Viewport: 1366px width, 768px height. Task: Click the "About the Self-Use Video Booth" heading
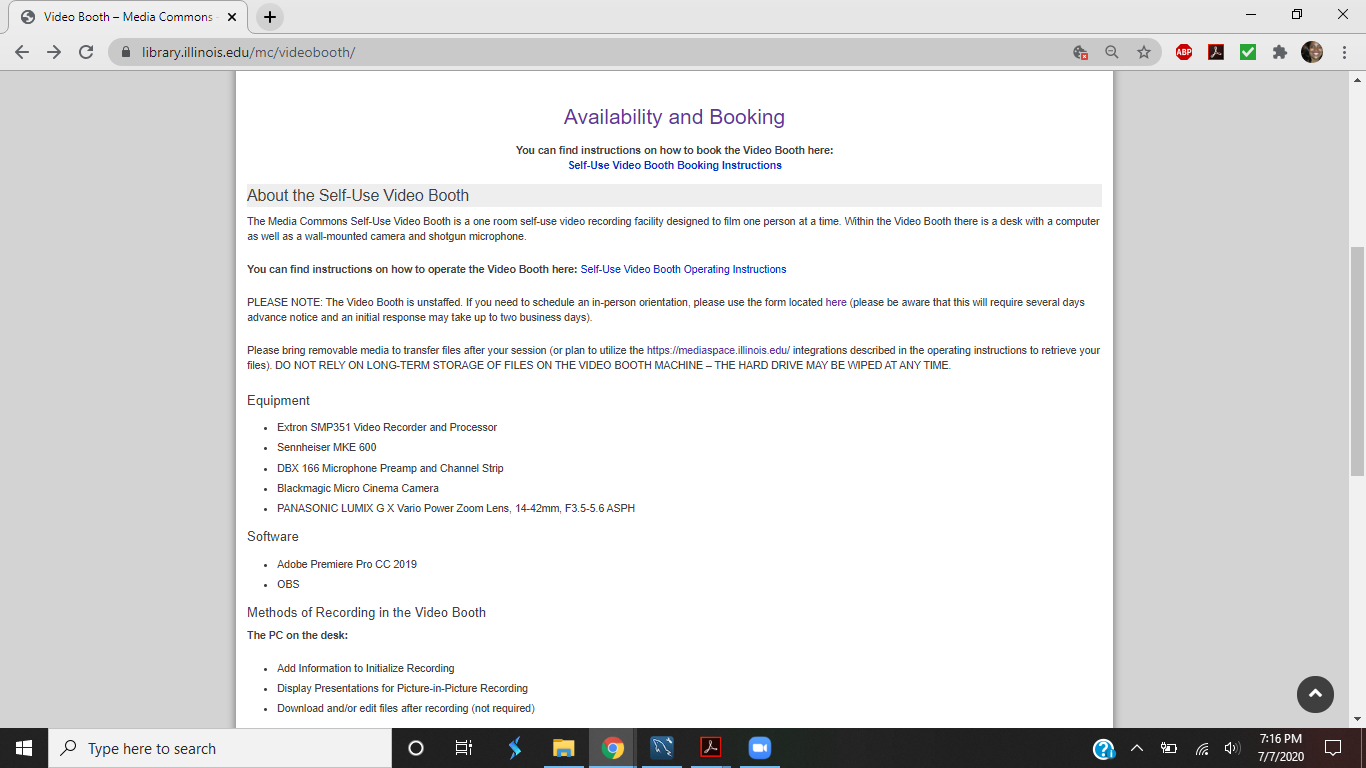coord(358,195)
